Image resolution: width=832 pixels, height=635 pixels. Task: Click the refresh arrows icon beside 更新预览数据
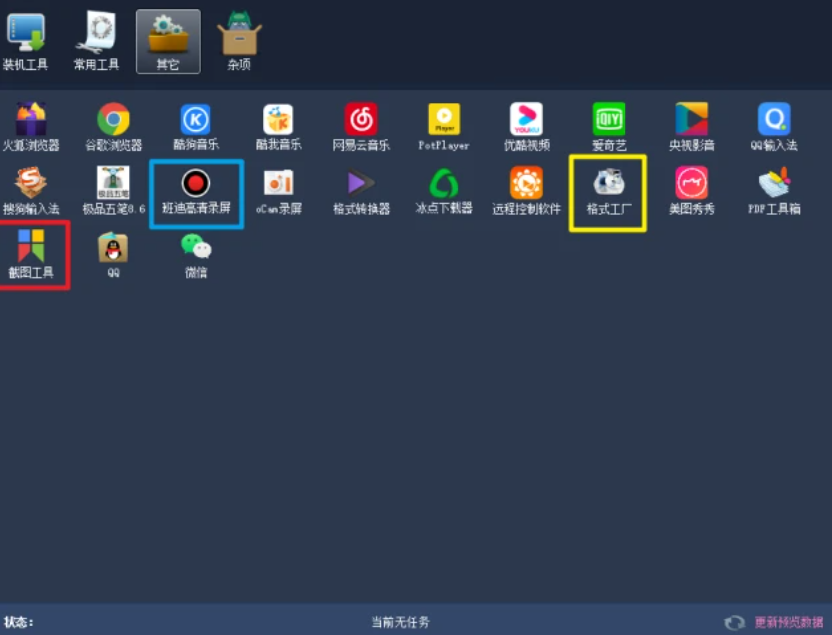(735, 622)
